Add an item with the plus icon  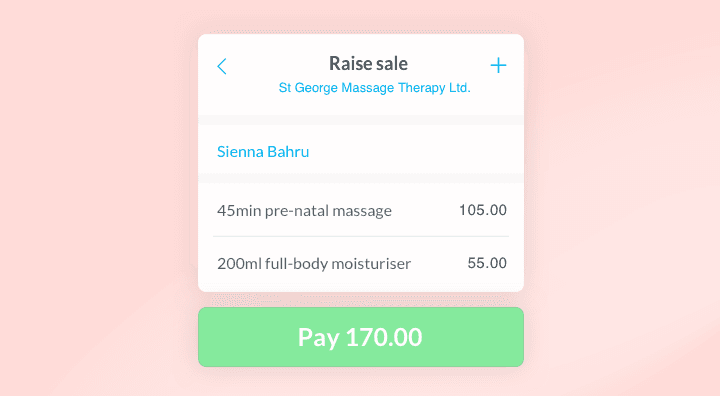tap(498, 65)
